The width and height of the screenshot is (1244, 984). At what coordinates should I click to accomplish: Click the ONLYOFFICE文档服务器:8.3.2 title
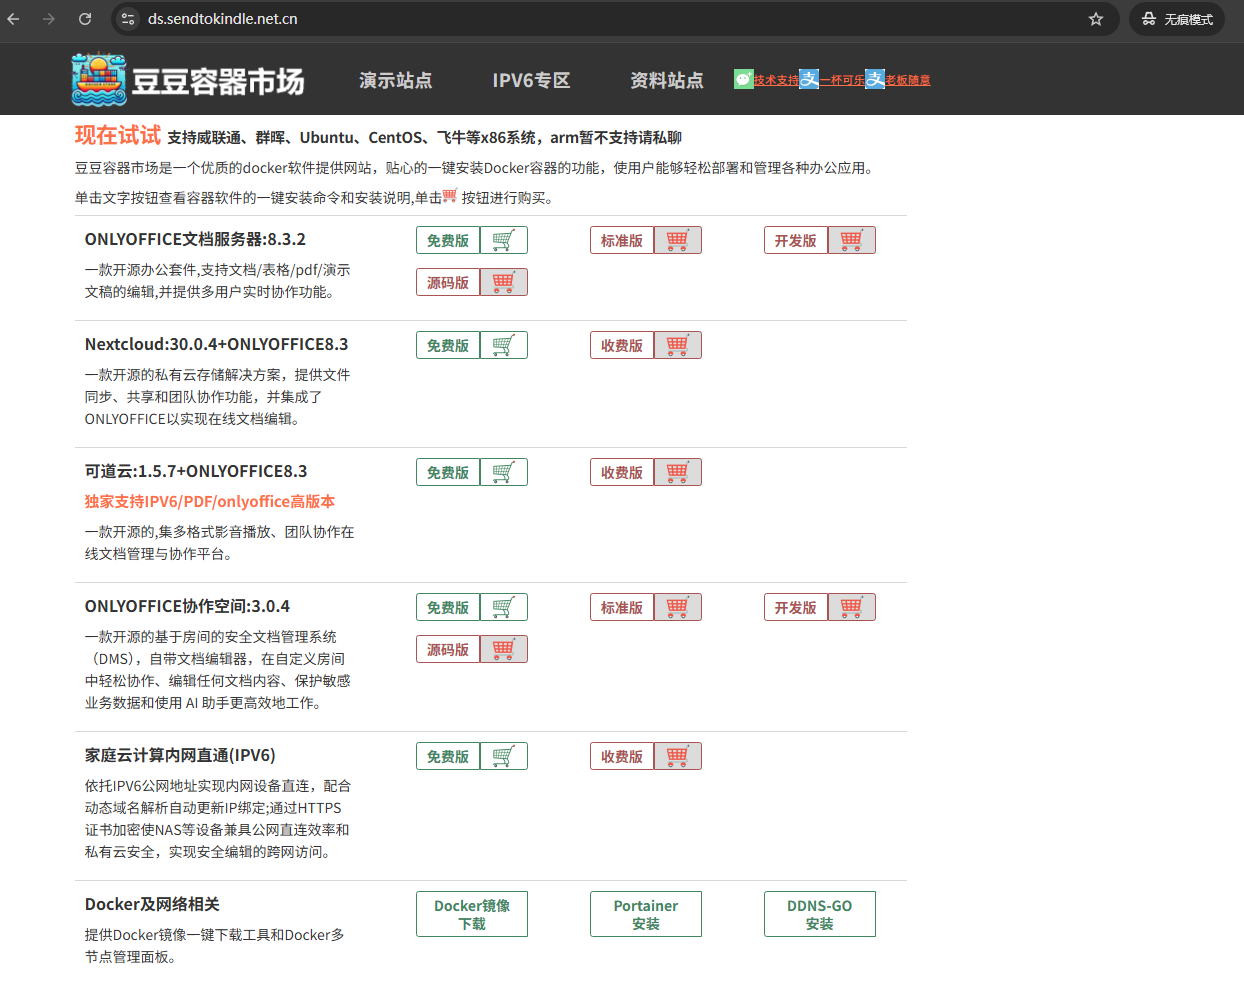[x=195, y=239]
